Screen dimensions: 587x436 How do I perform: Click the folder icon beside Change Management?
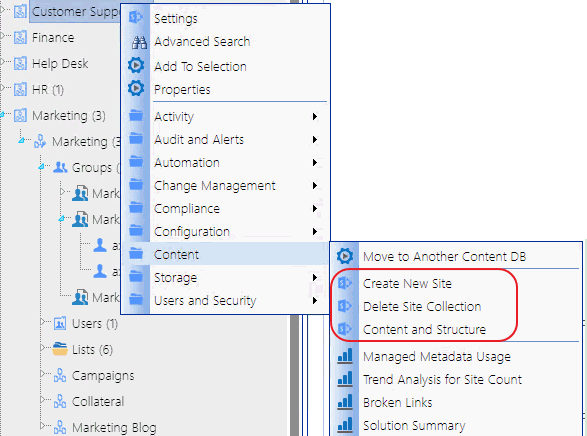tap(136, 185)
